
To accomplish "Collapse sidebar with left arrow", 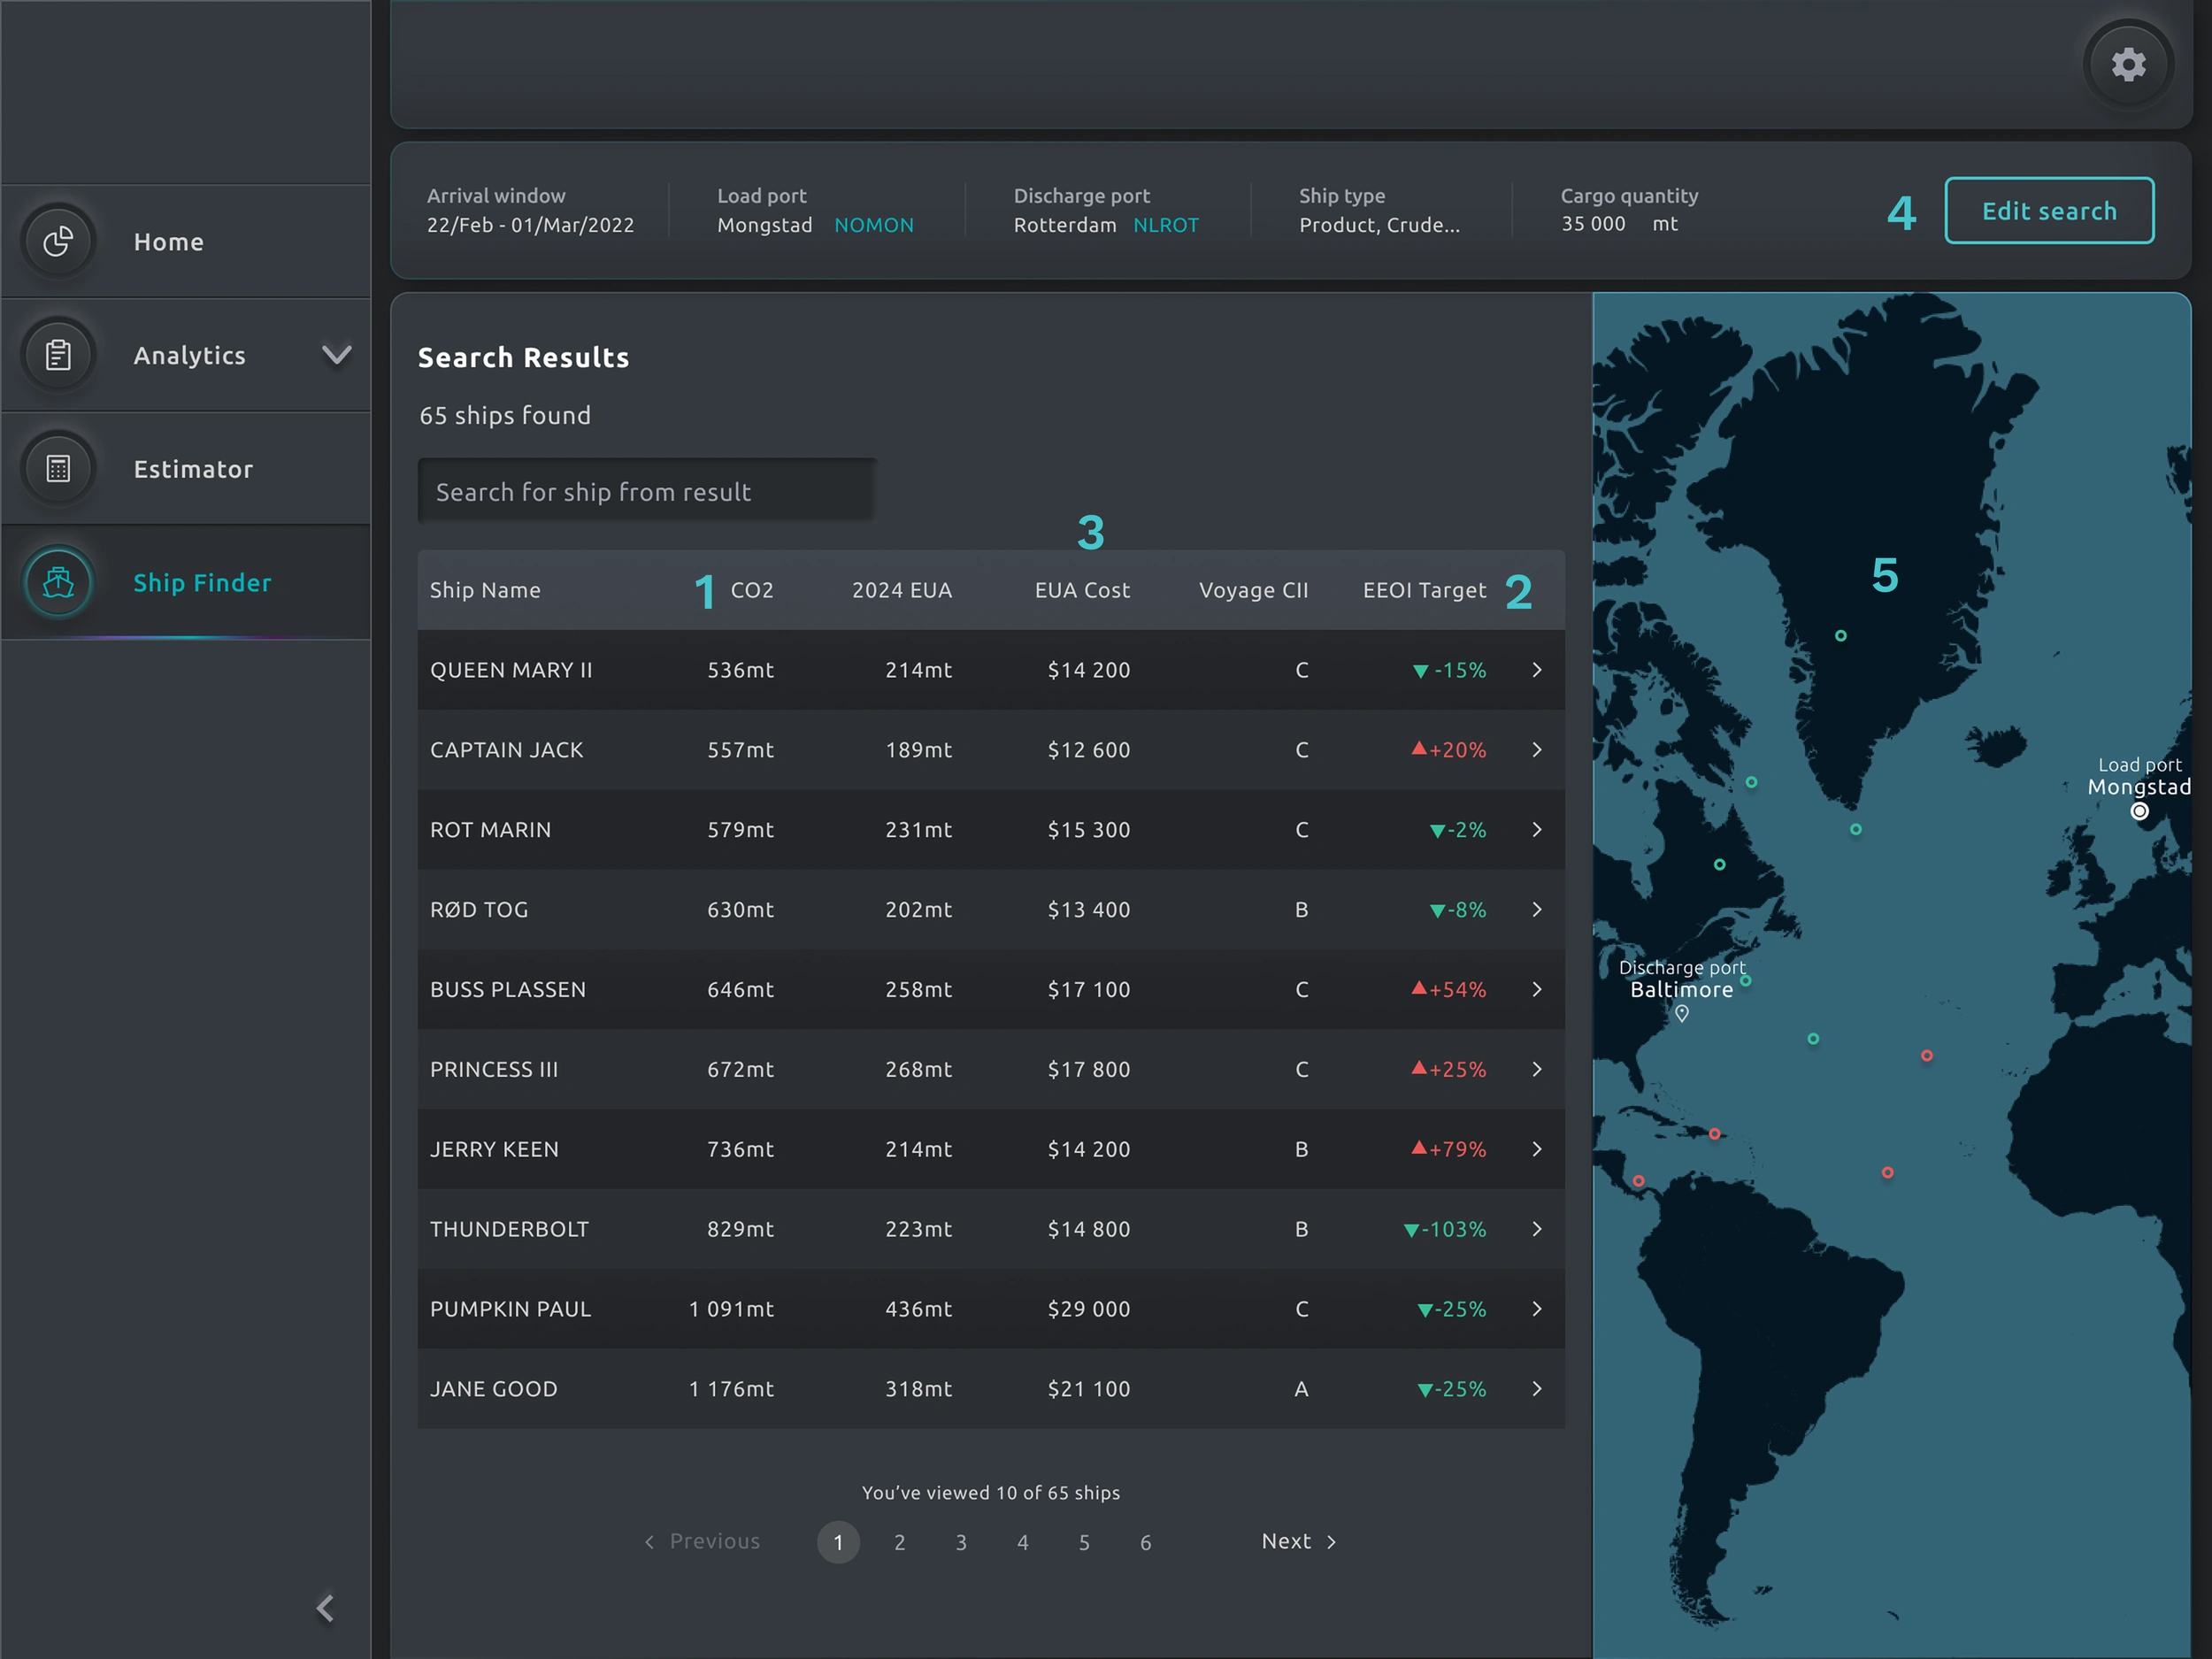I will (x=325, y=1607).
